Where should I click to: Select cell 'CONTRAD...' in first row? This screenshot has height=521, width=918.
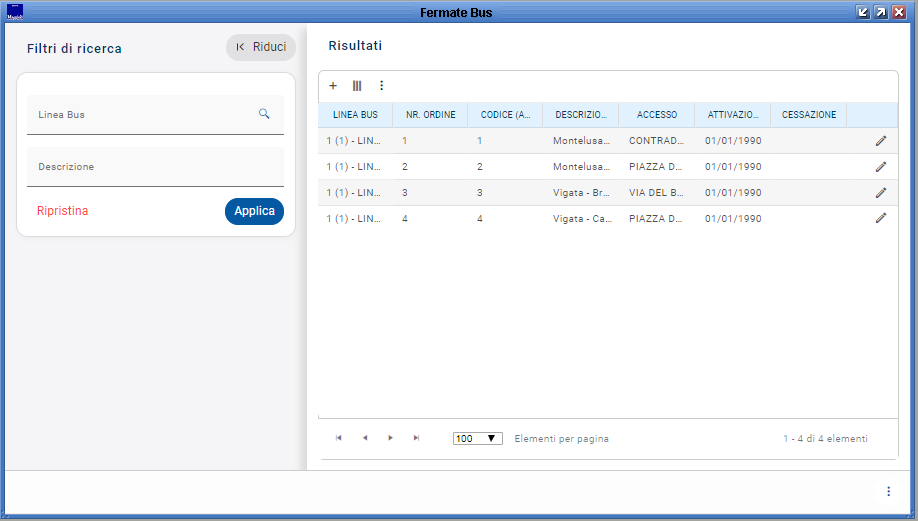pos(656,140)
